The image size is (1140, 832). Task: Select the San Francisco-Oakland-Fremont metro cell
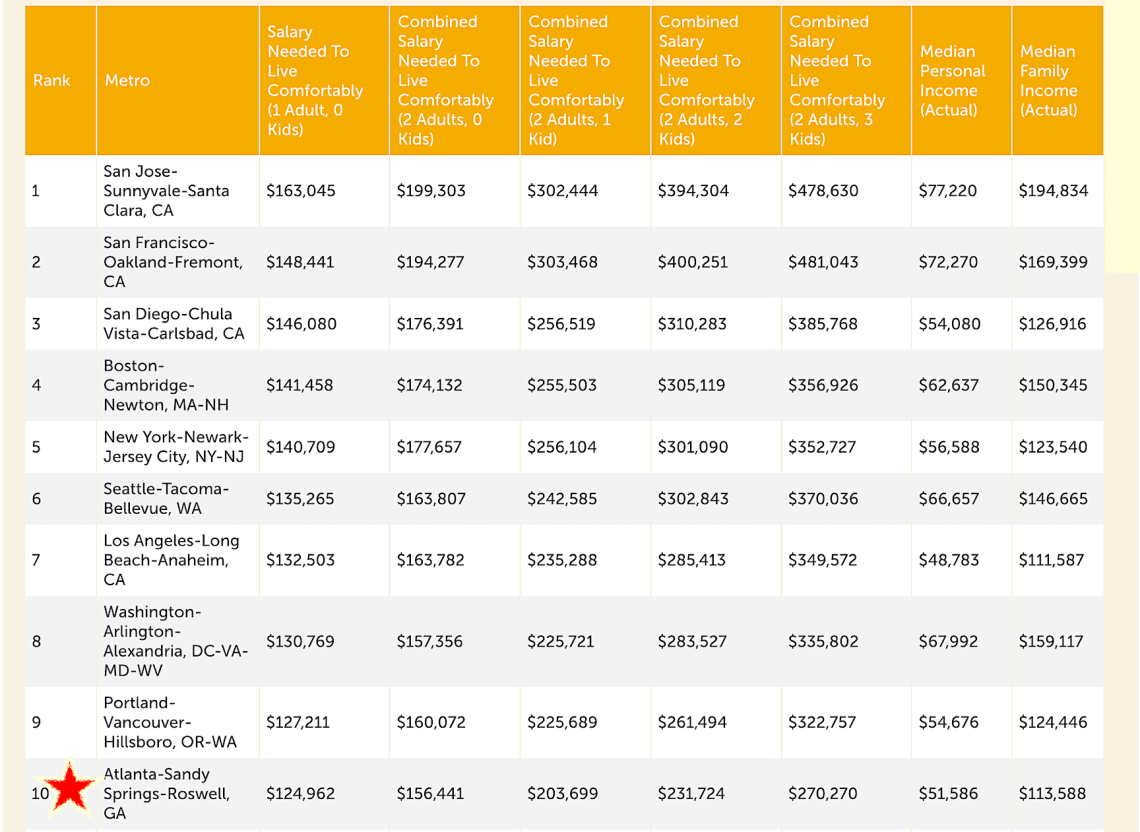pos(172,262)
